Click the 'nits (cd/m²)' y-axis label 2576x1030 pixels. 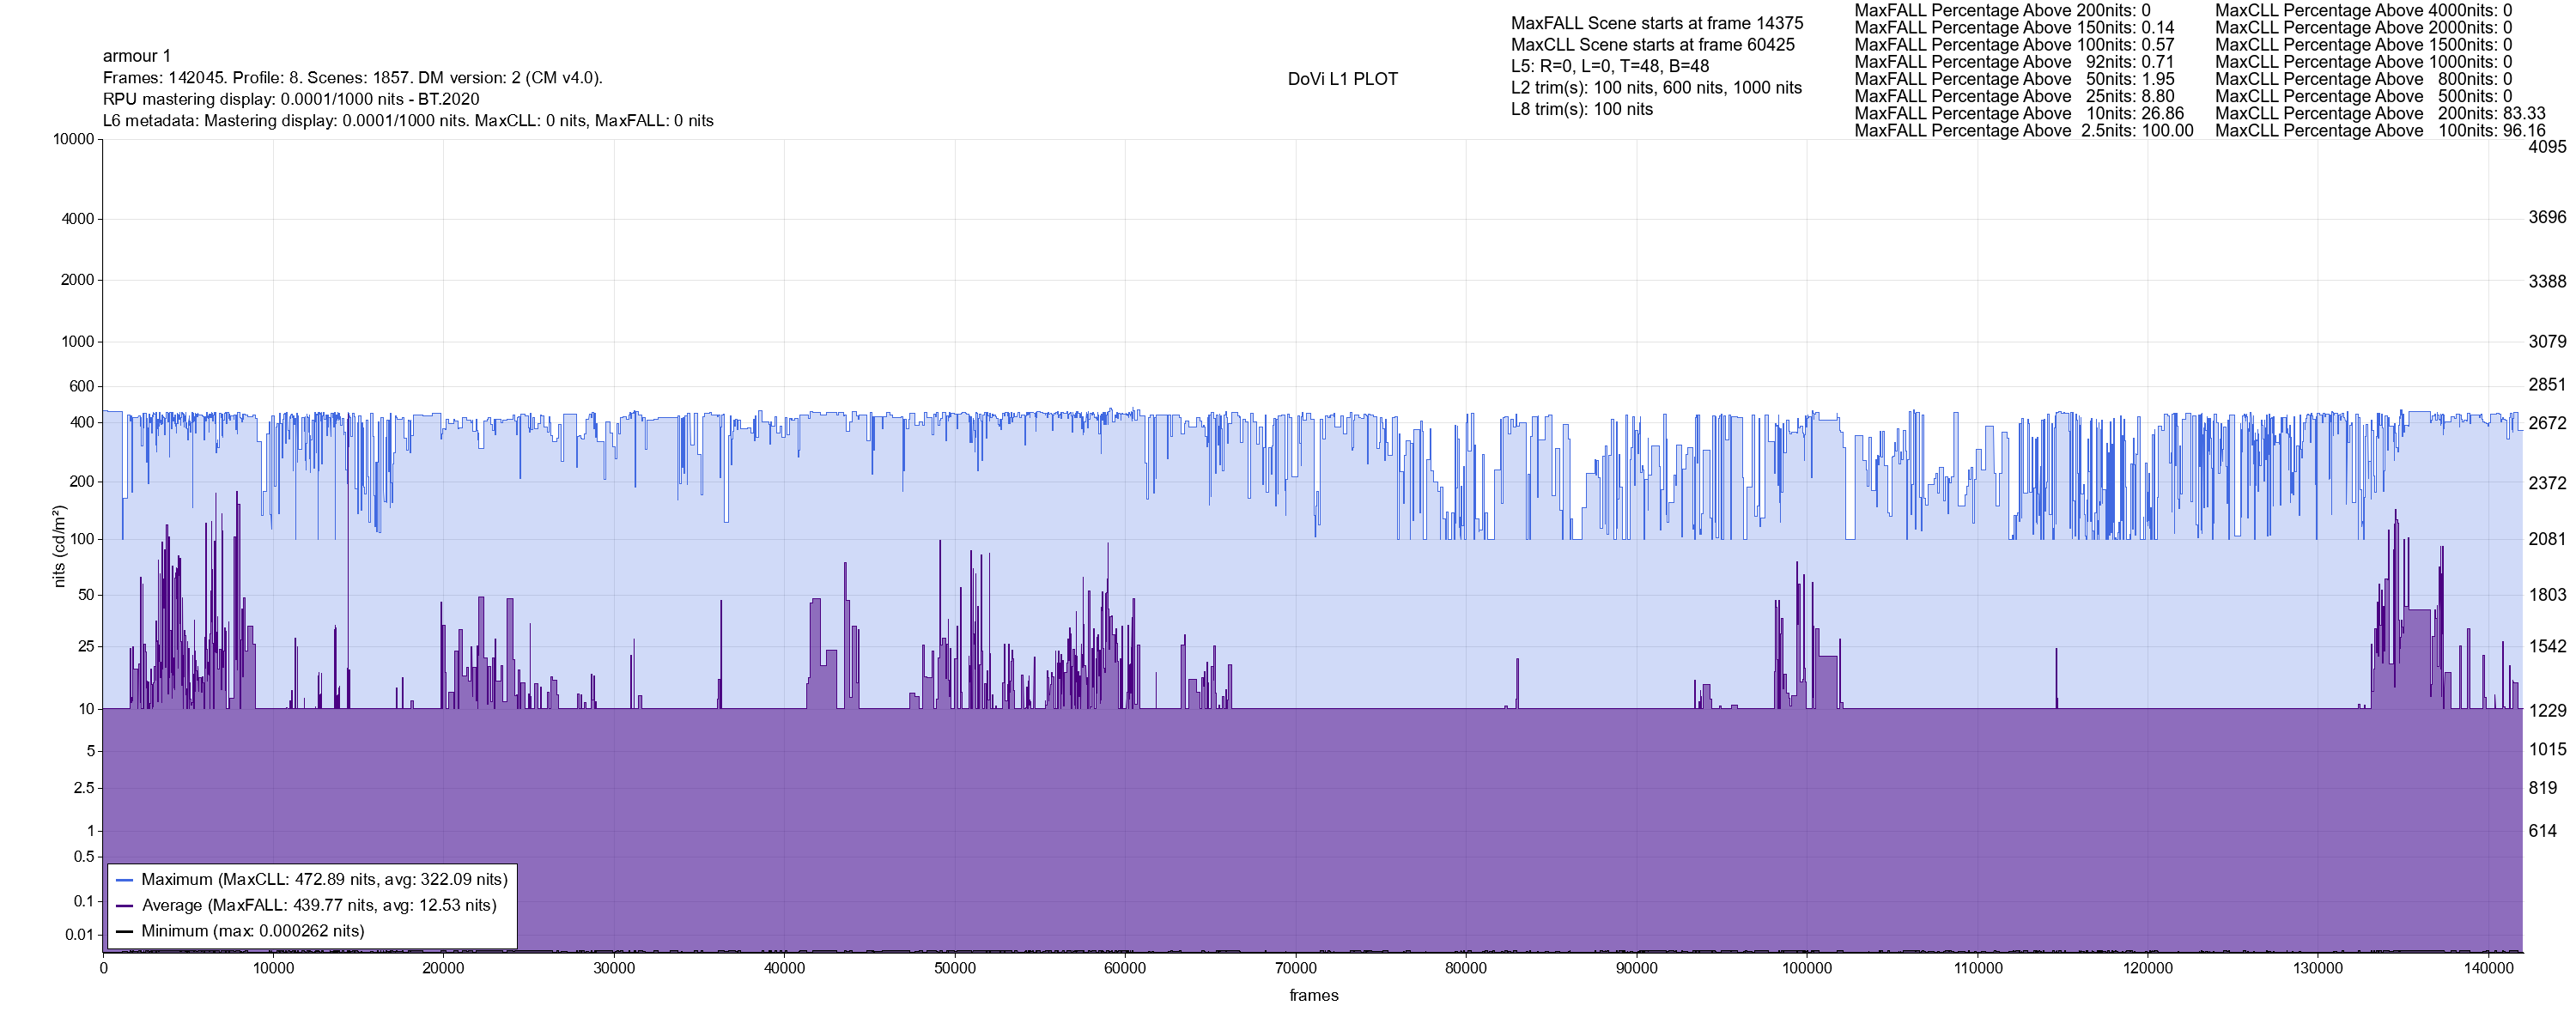point(59,546)
